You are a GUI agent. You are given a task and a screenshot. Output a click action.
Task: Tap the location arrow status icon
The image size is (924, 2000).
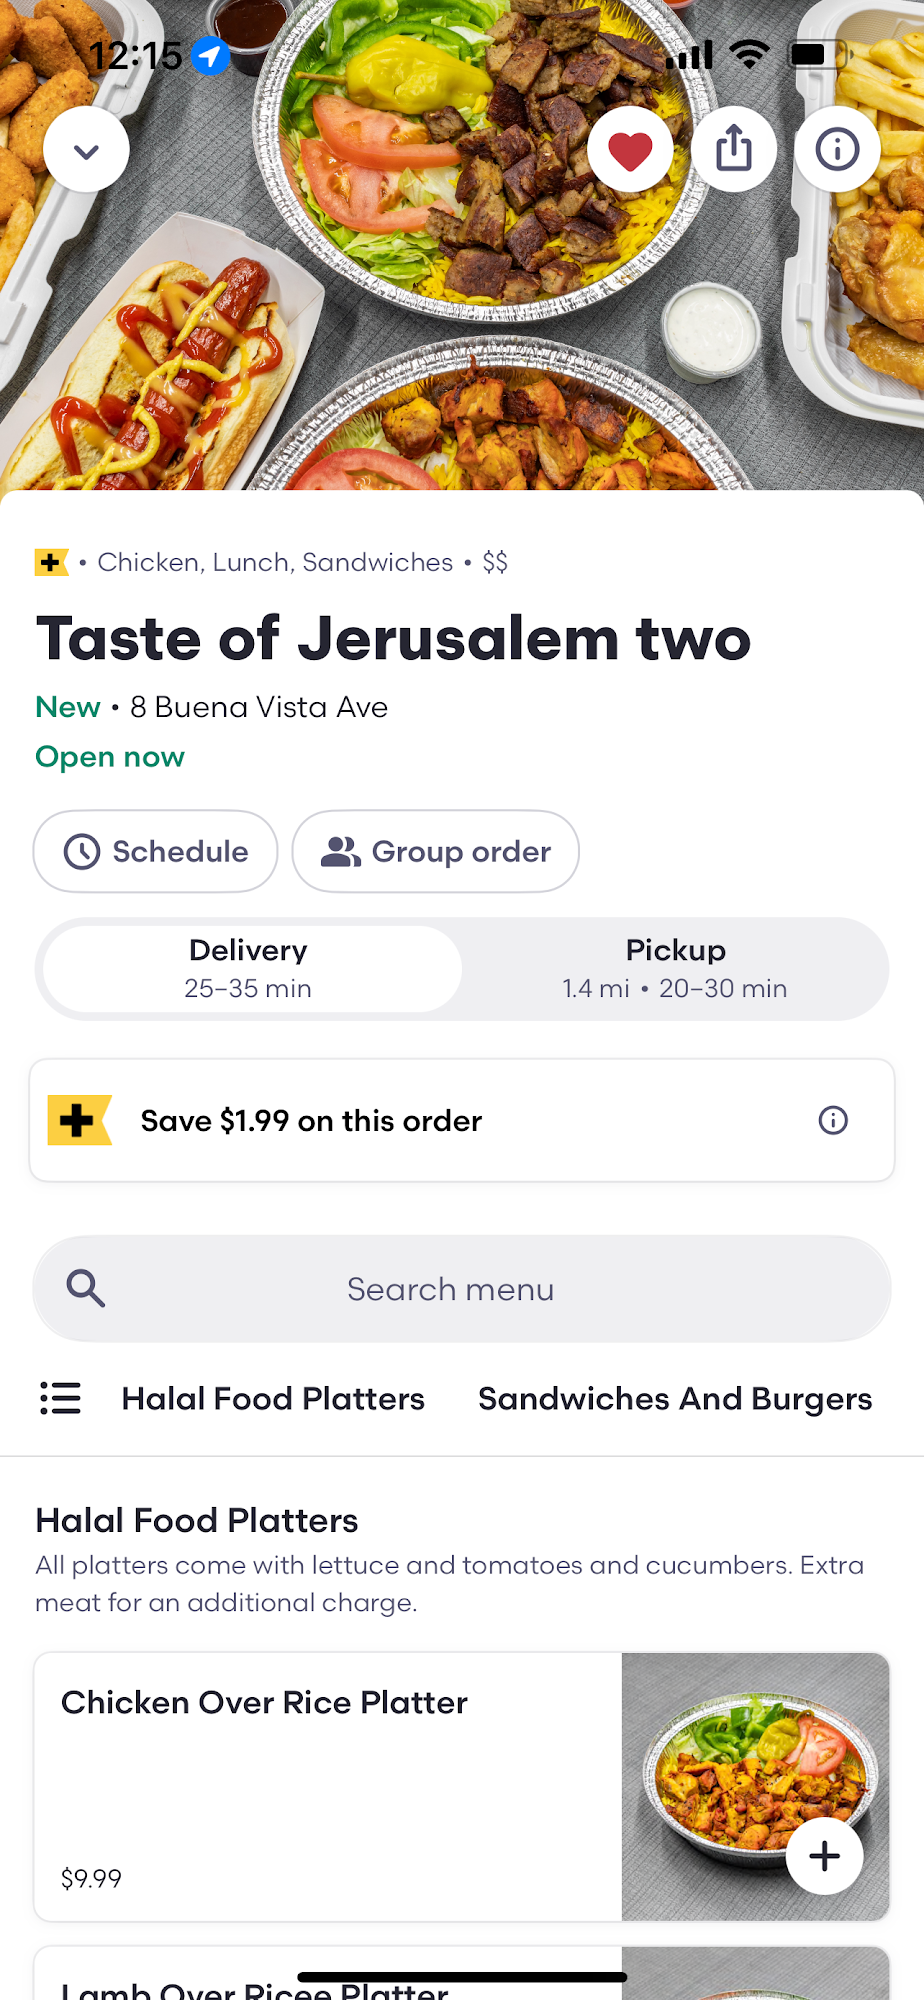210,56
